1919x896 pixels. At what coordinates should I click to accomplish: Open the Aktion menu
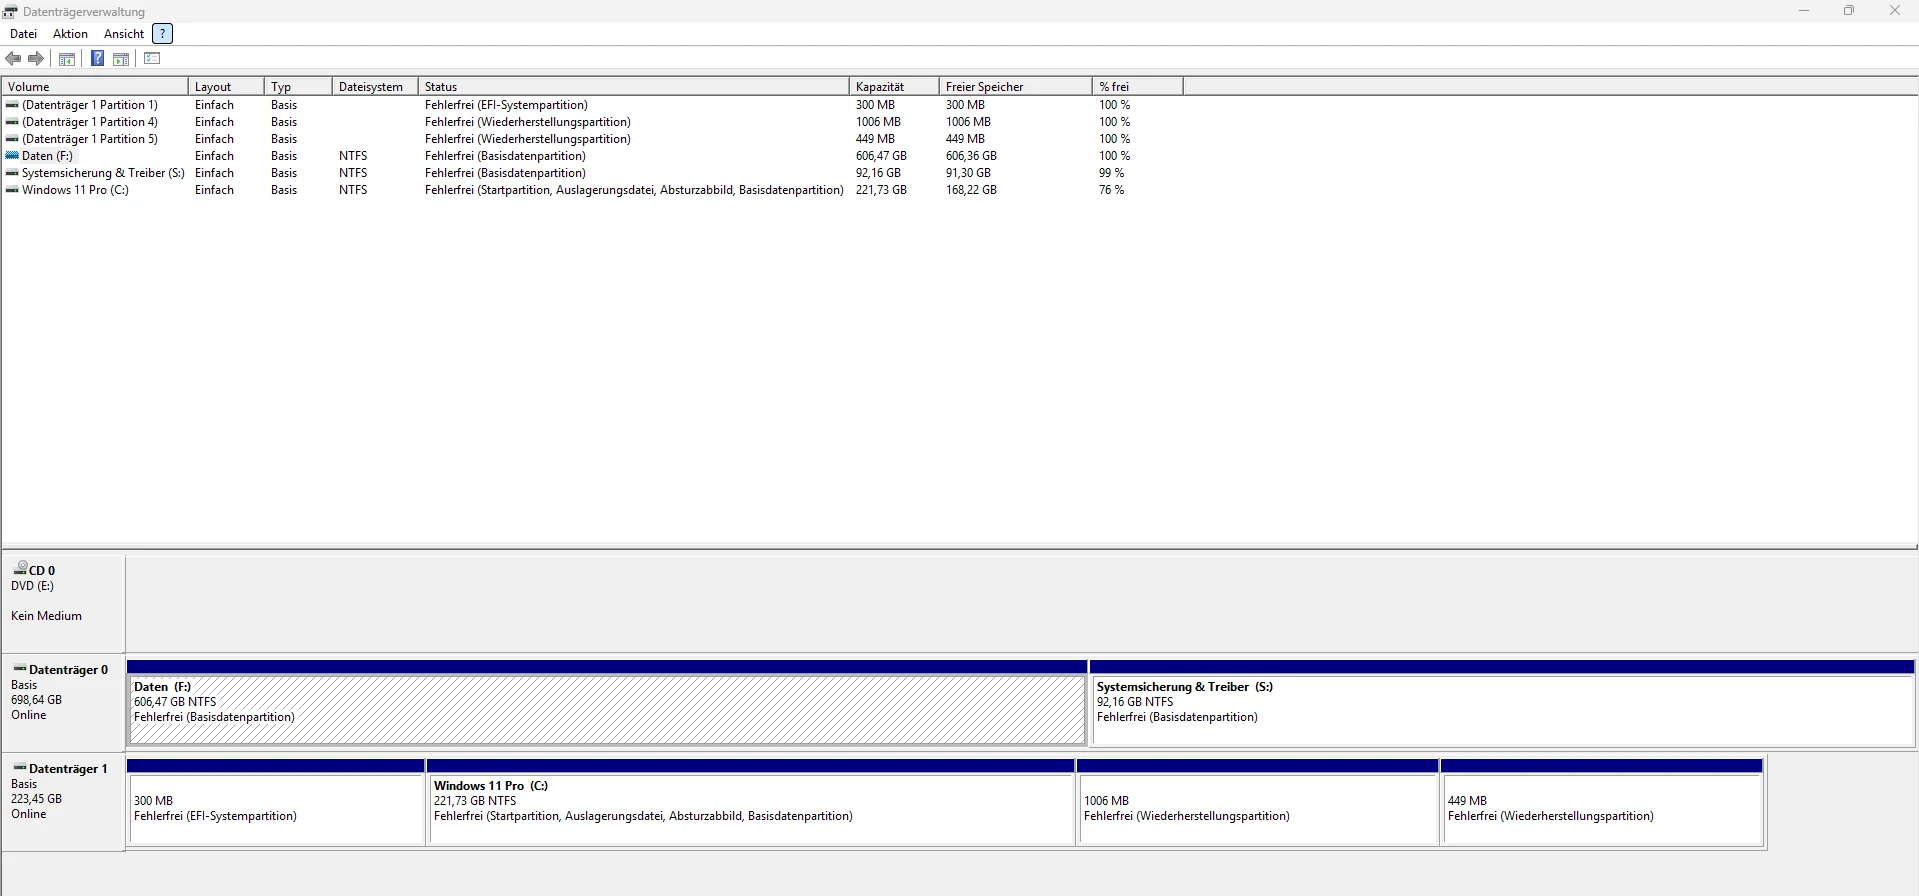click(70, 33)
